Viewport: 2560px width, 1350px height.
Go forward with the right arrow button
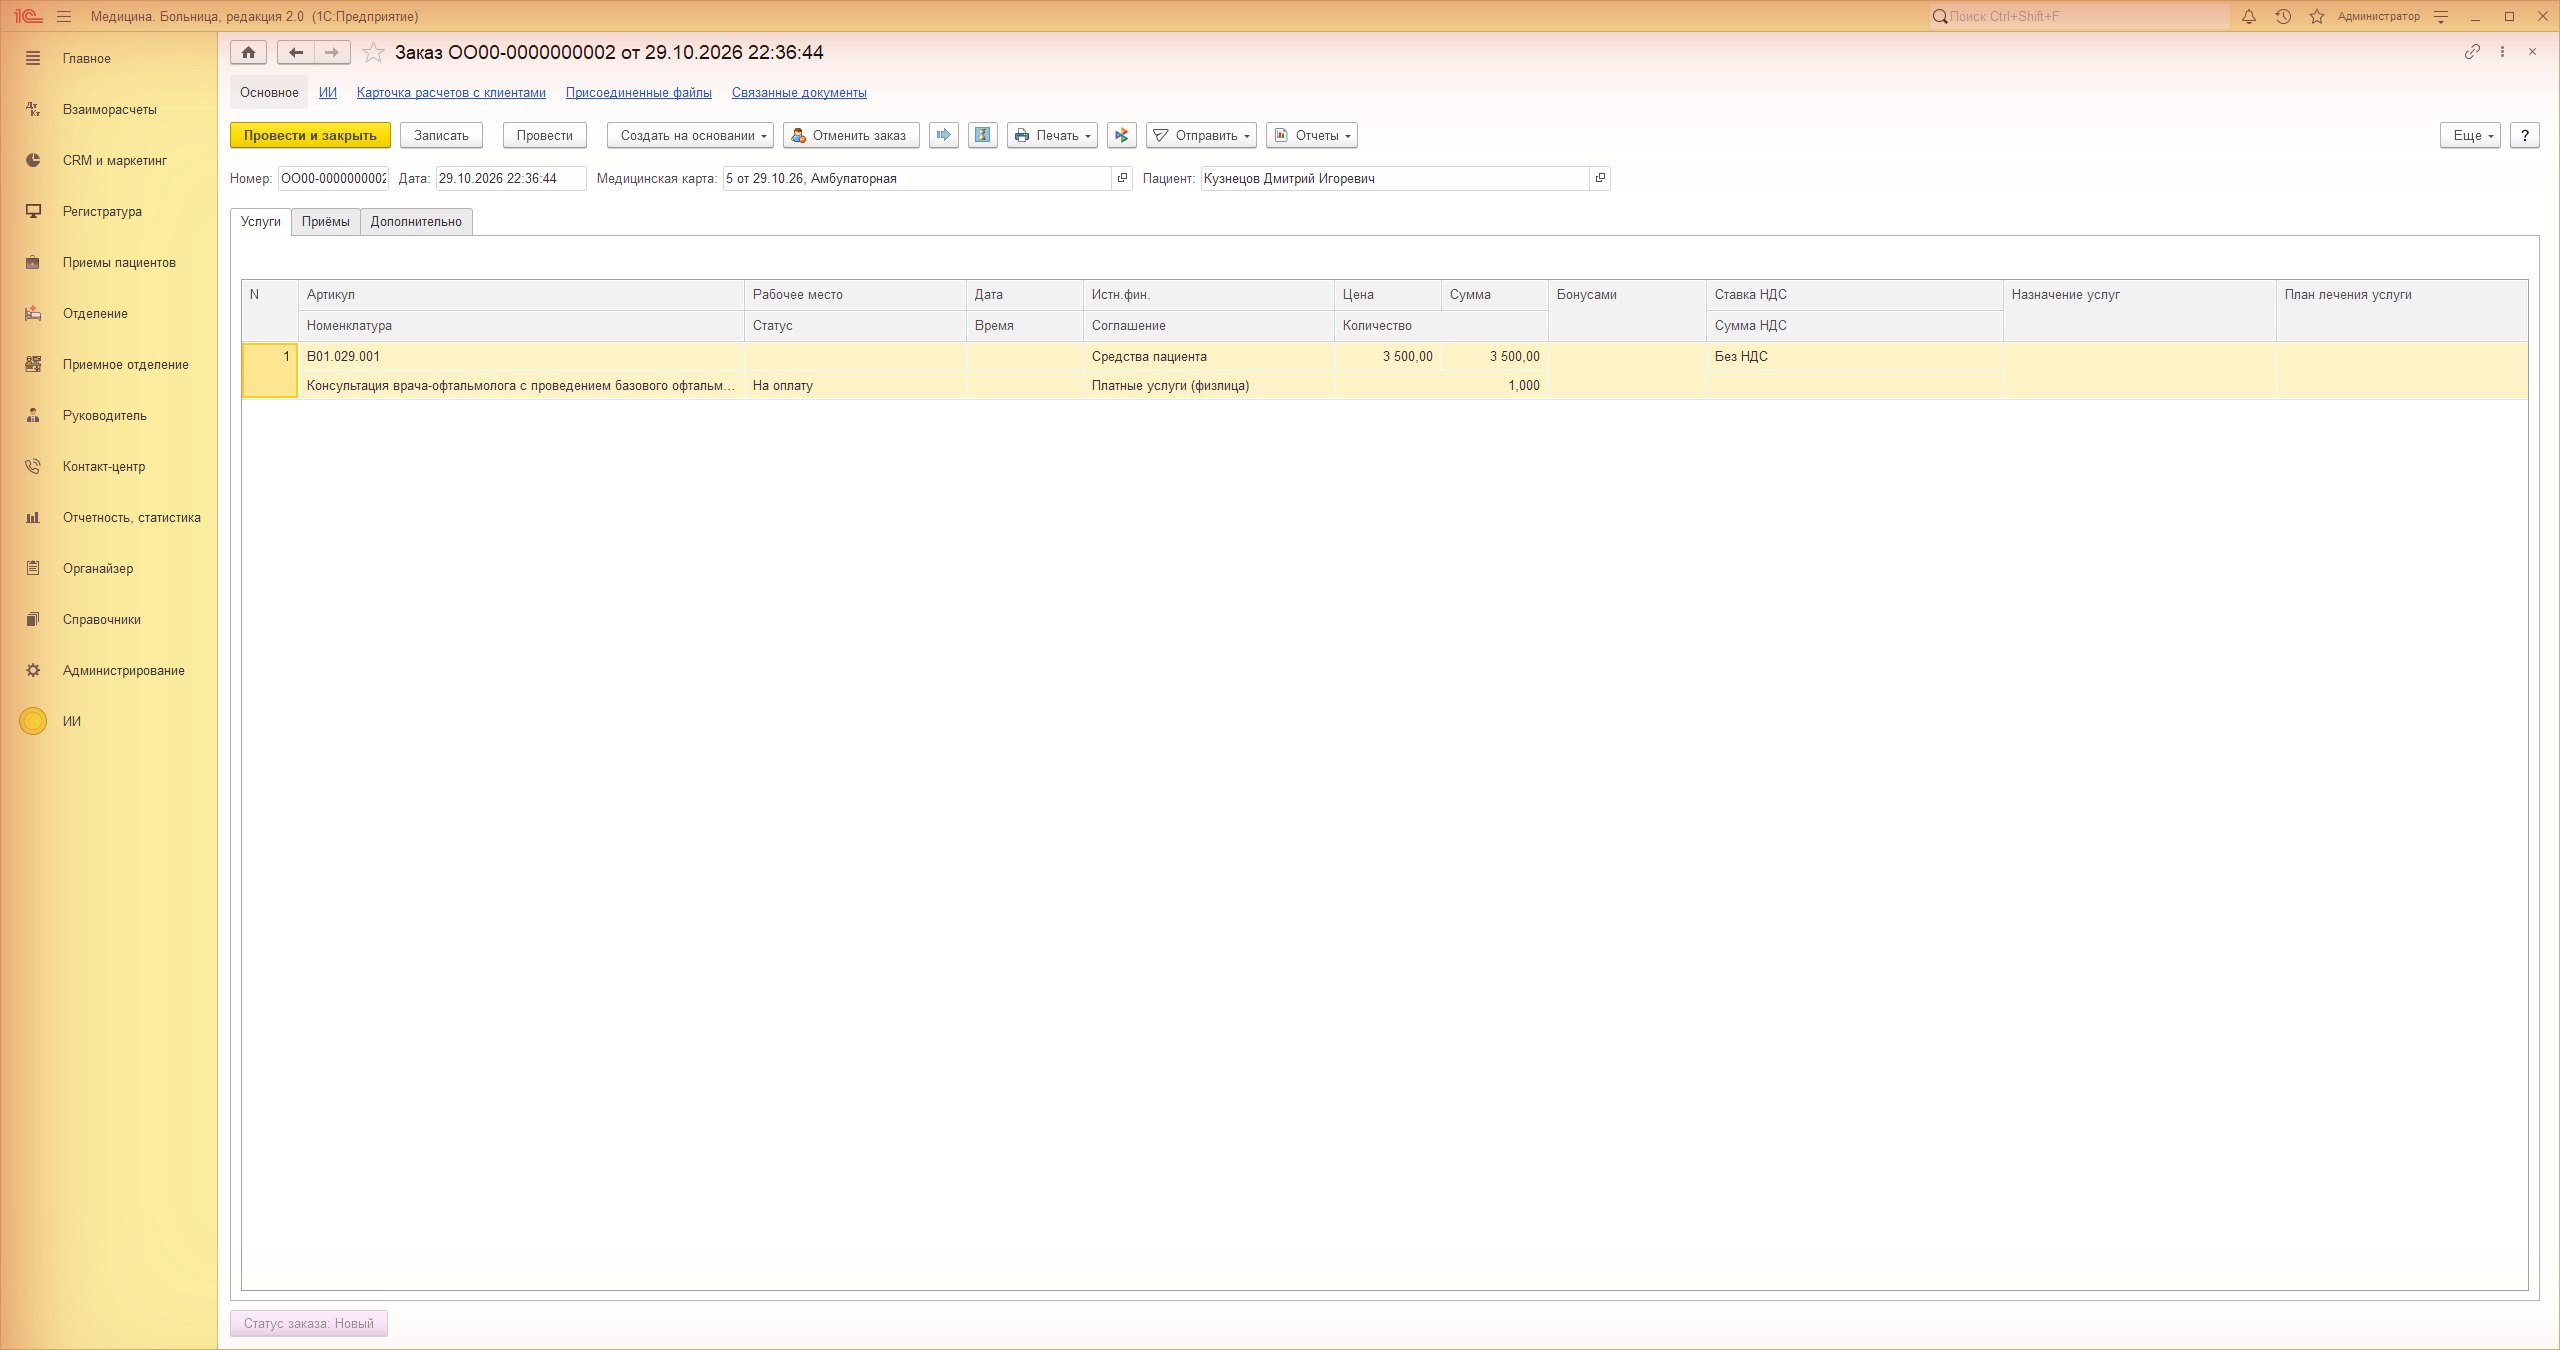coord(332,52)
